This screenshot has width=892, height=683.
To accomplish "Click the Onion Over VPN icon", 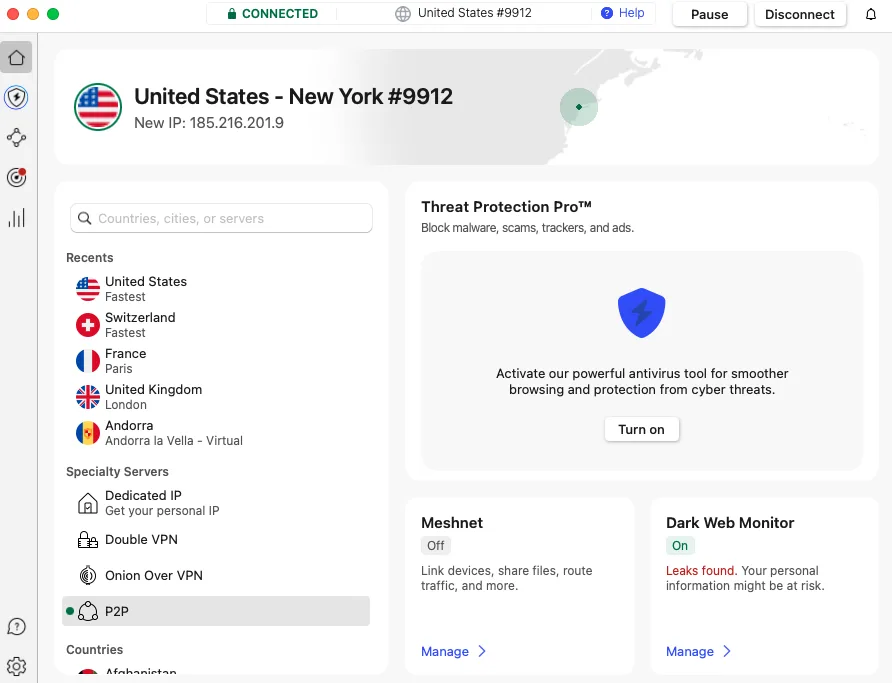I will pos(88,576).
